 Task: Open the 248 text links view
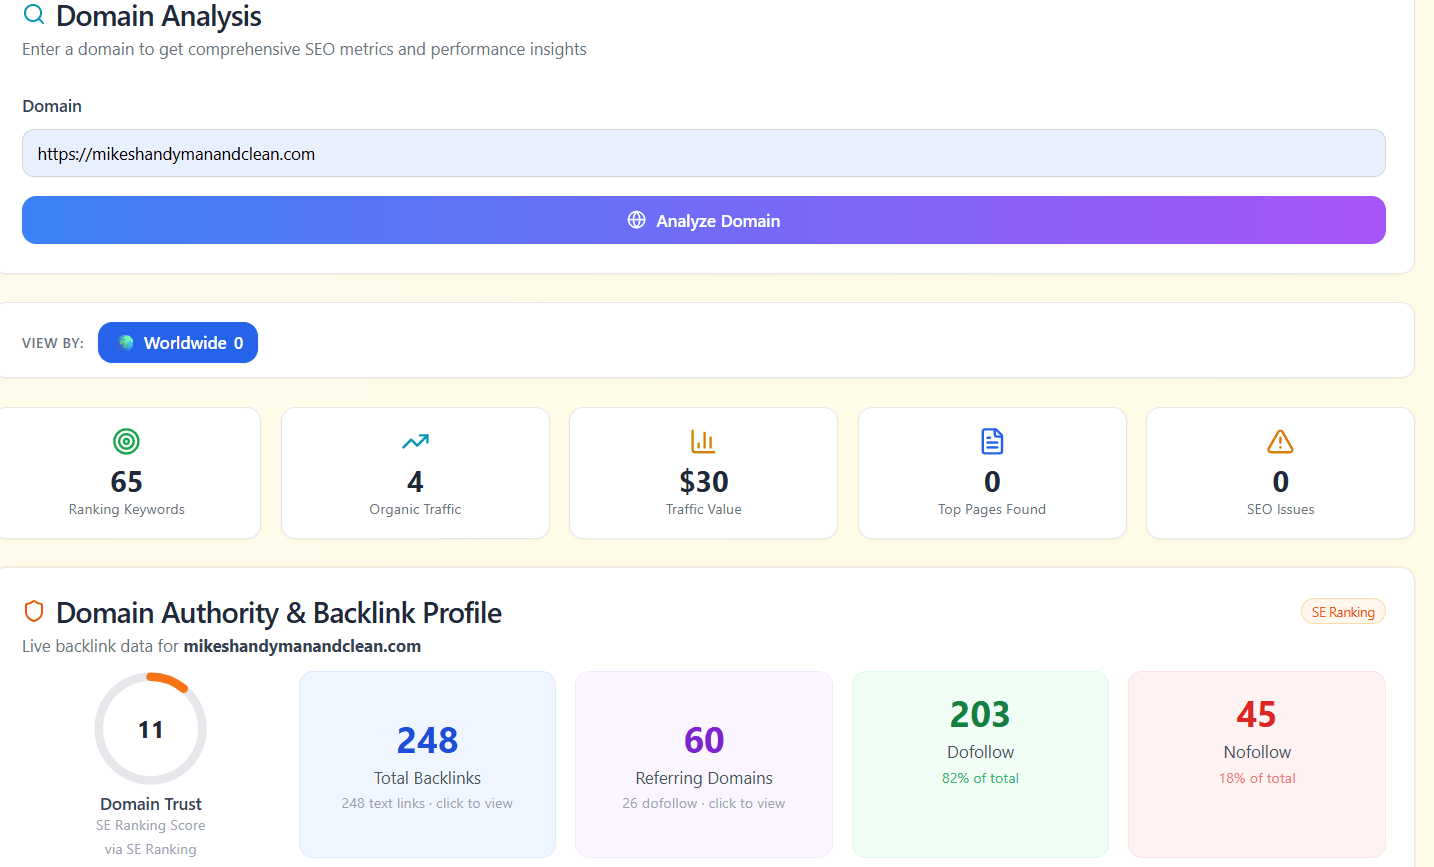point(427,803)
